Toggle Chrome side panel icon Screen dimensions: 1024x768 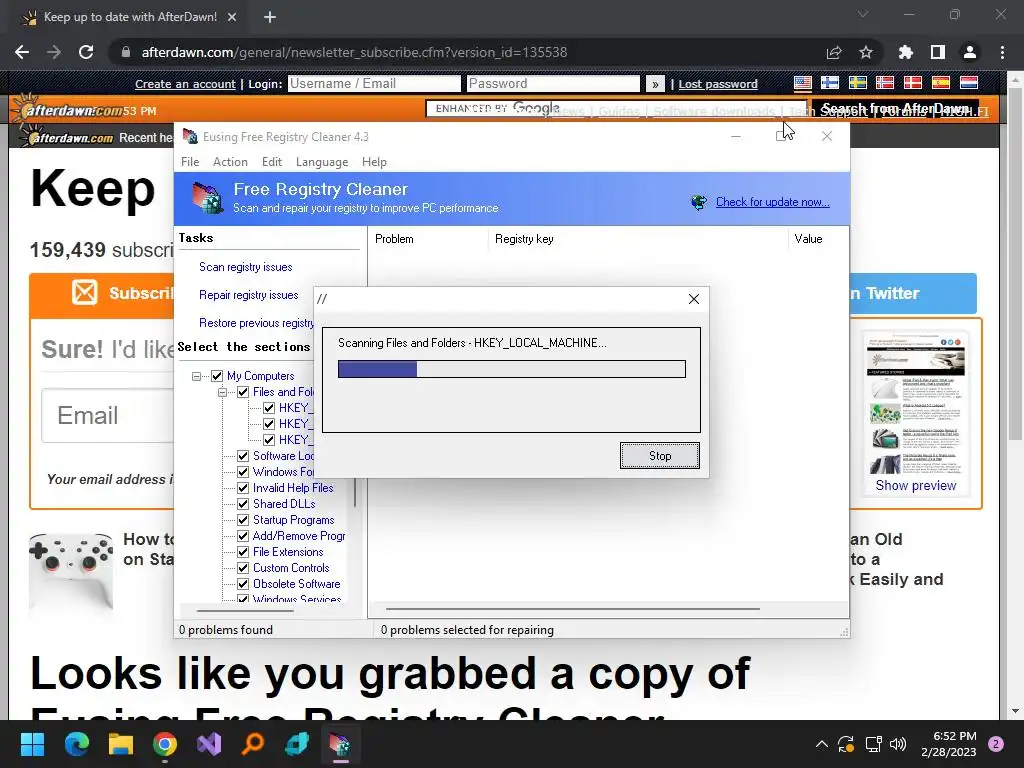pyautogui.click(x=938, y=52)
